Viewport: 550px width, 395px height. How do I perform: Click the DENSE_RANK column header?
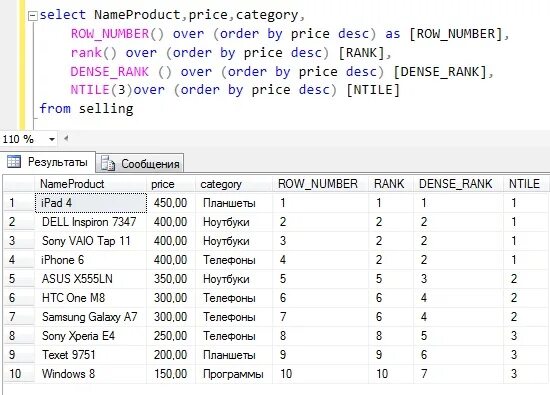458,184
